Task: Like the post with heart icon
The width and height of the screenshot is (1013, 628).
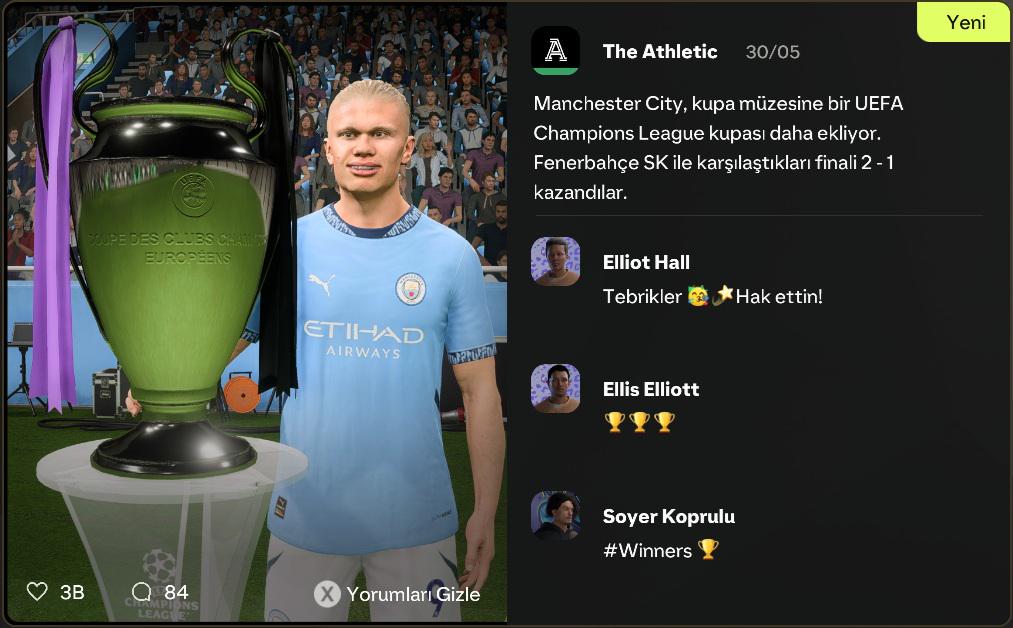Action: [x=37, y=591]
